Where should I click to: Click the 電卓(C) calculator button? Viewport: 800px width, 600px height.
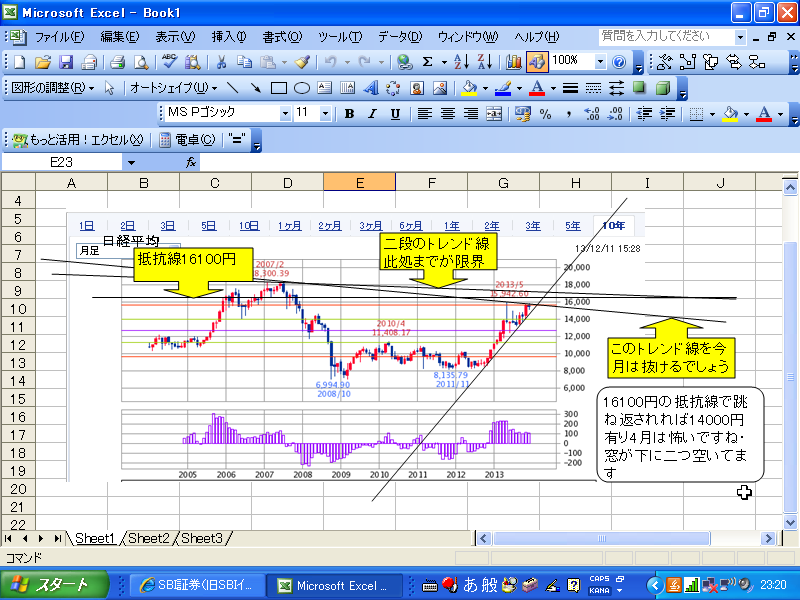click(187, 139)
